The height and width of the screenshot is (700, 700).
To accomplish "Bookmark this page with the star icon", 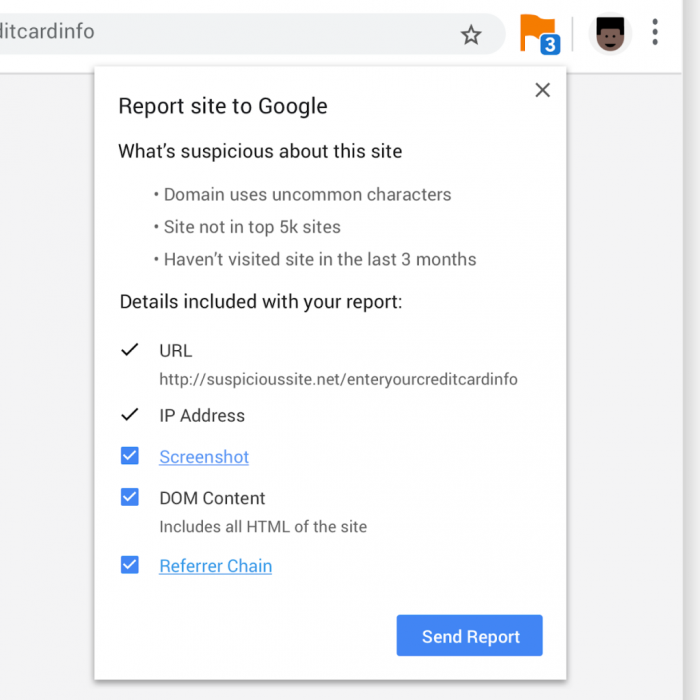I will coord(471,35).
